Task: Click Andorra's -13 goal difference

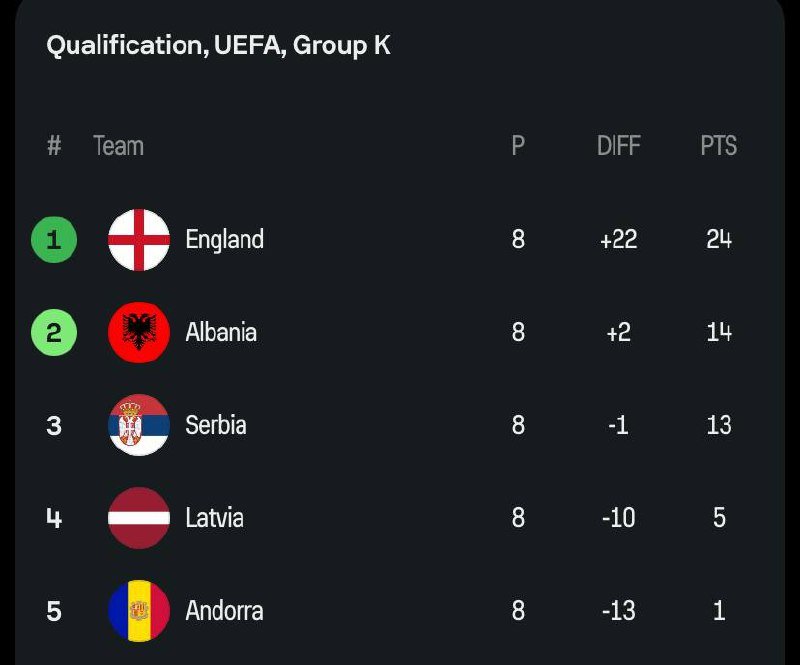Action: point(618,610)
